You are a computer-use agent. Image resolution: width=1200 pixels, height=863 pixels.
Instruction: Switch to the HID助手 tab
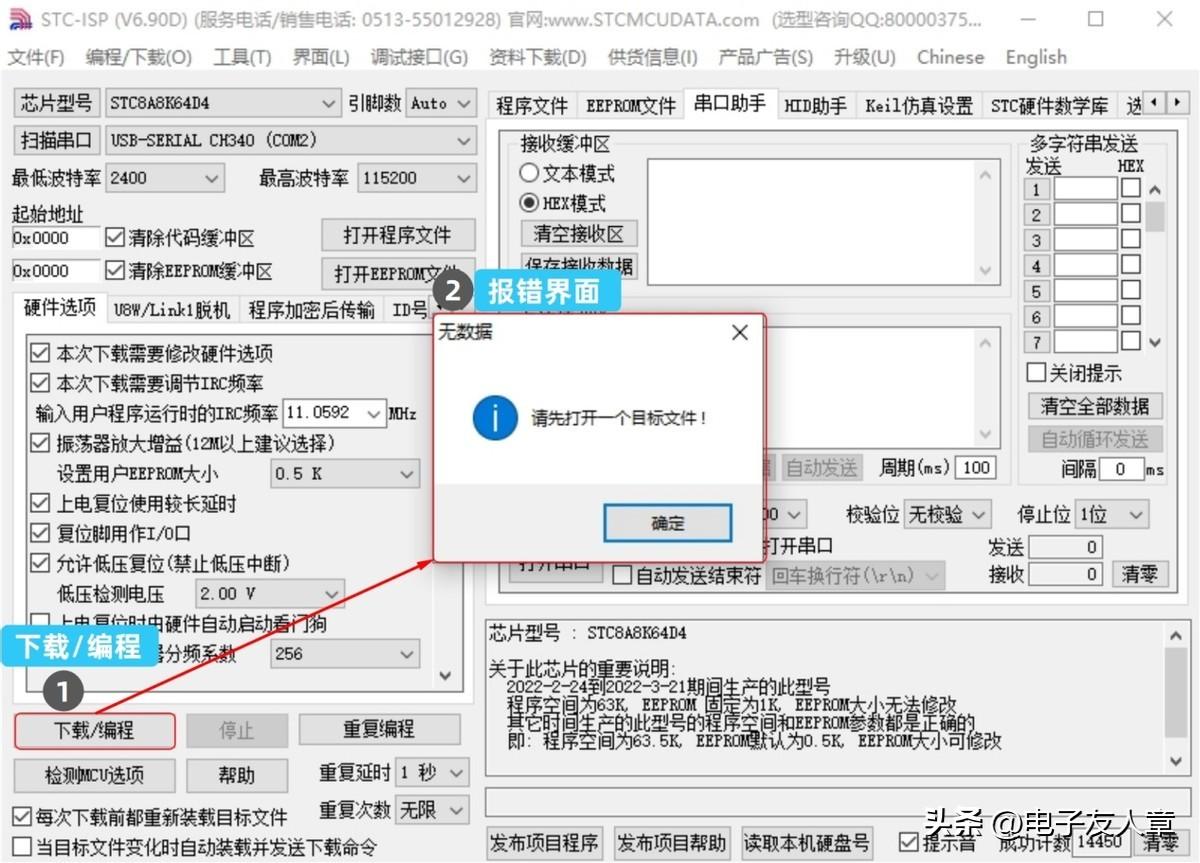coord(815,105)
